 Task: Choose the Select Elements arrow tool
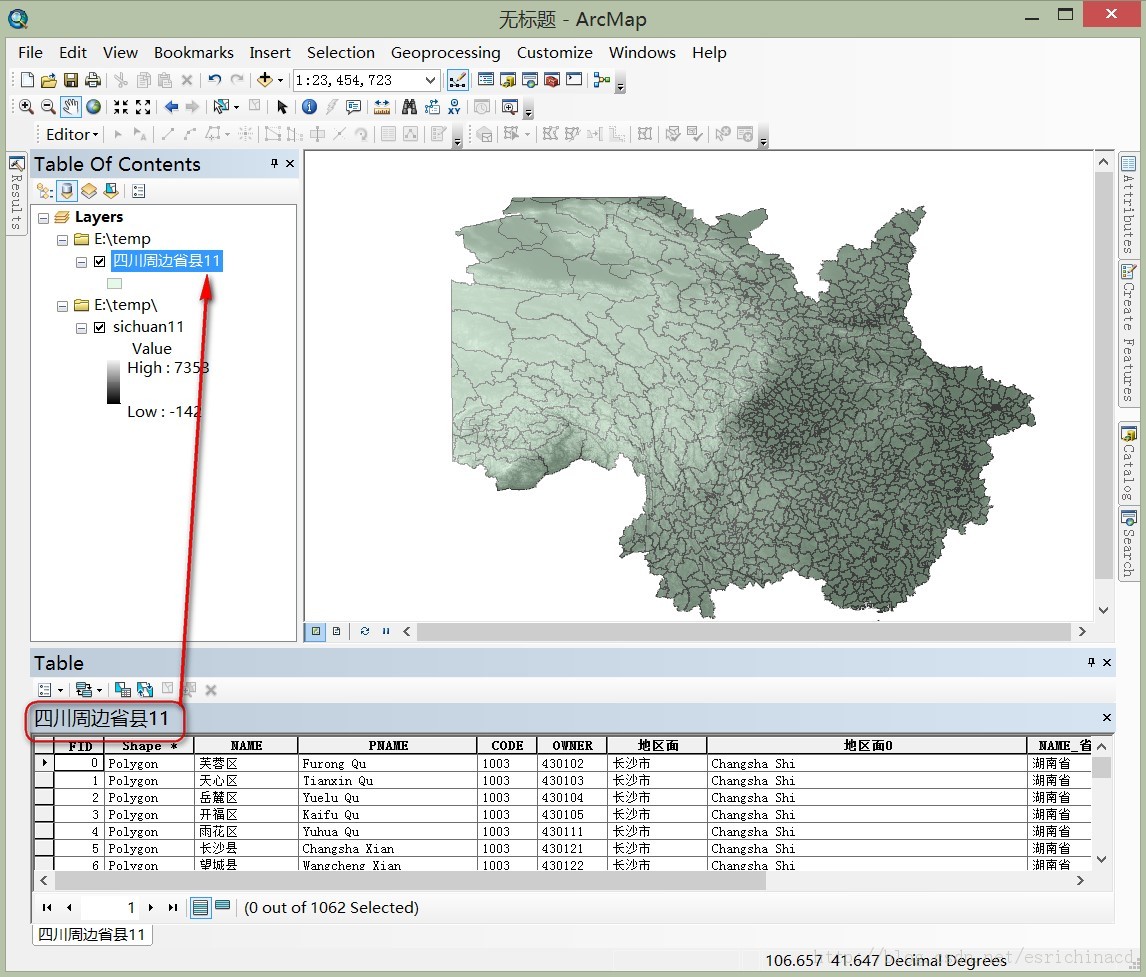tap(282, 107)
